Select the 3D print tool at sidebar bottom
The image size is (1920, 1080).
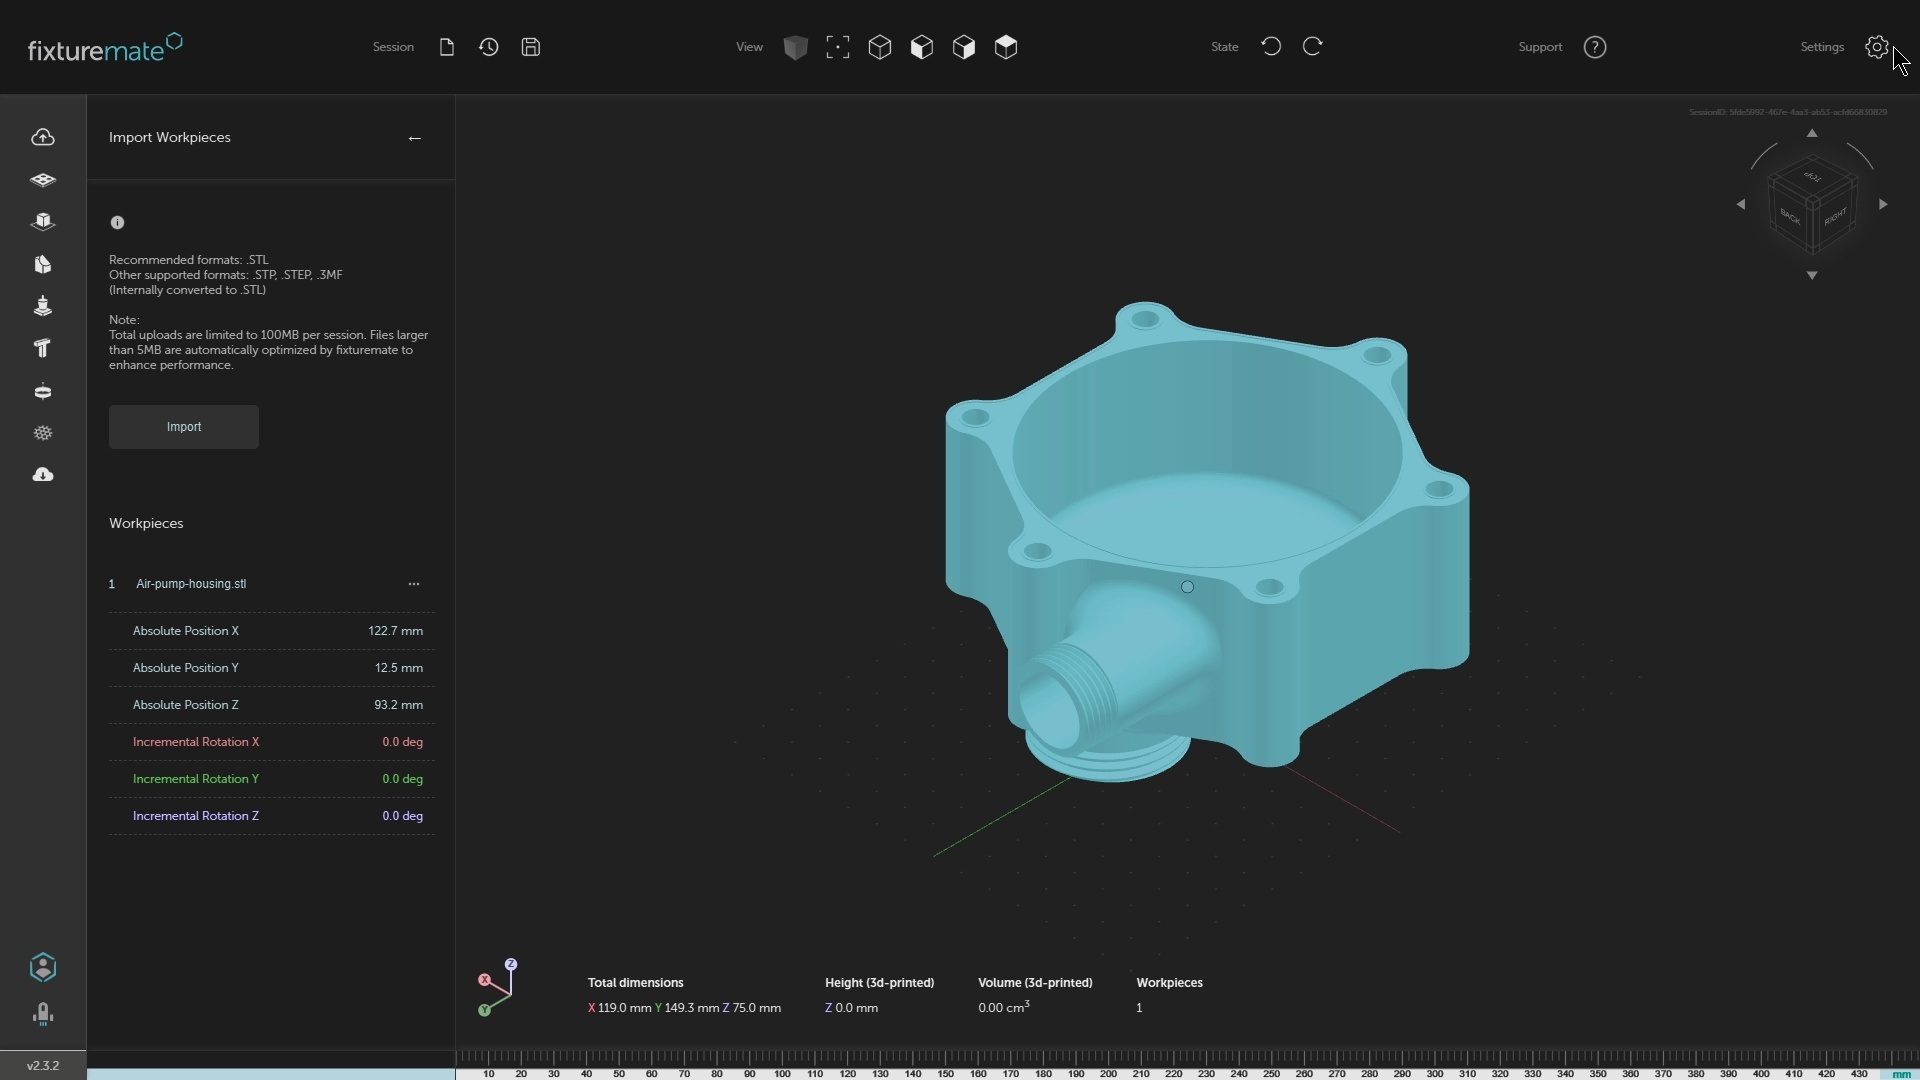(43, 1013)
